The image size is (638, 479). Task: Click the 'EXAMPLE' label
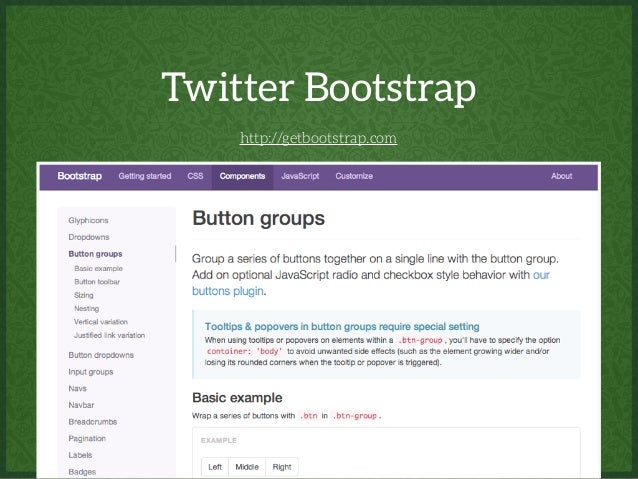point(219,440)
